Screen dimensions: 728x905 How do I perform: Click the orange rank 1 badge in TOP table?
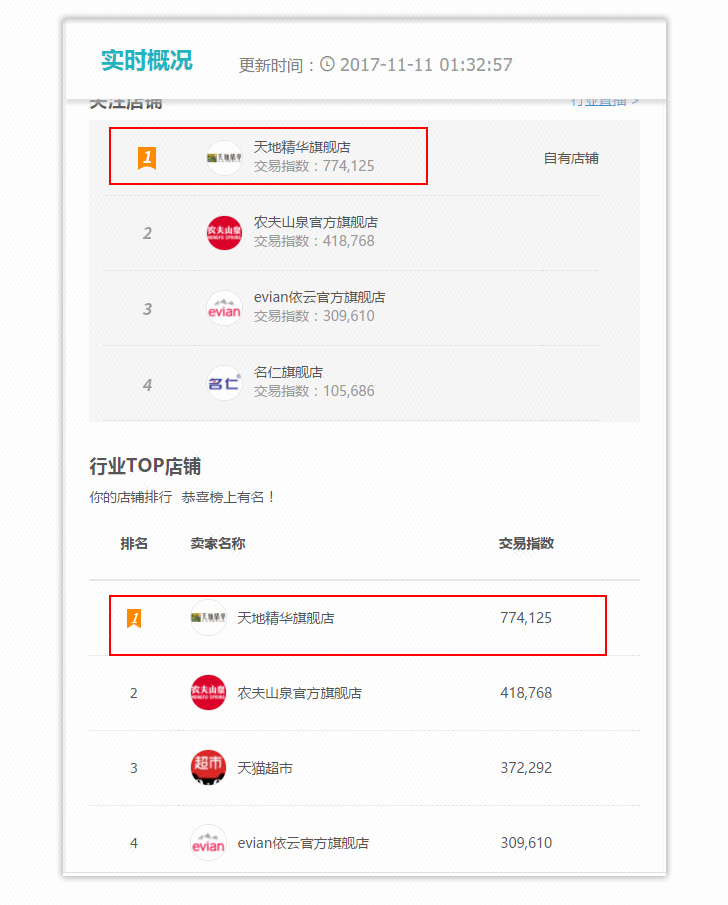(x=134, y=618)
